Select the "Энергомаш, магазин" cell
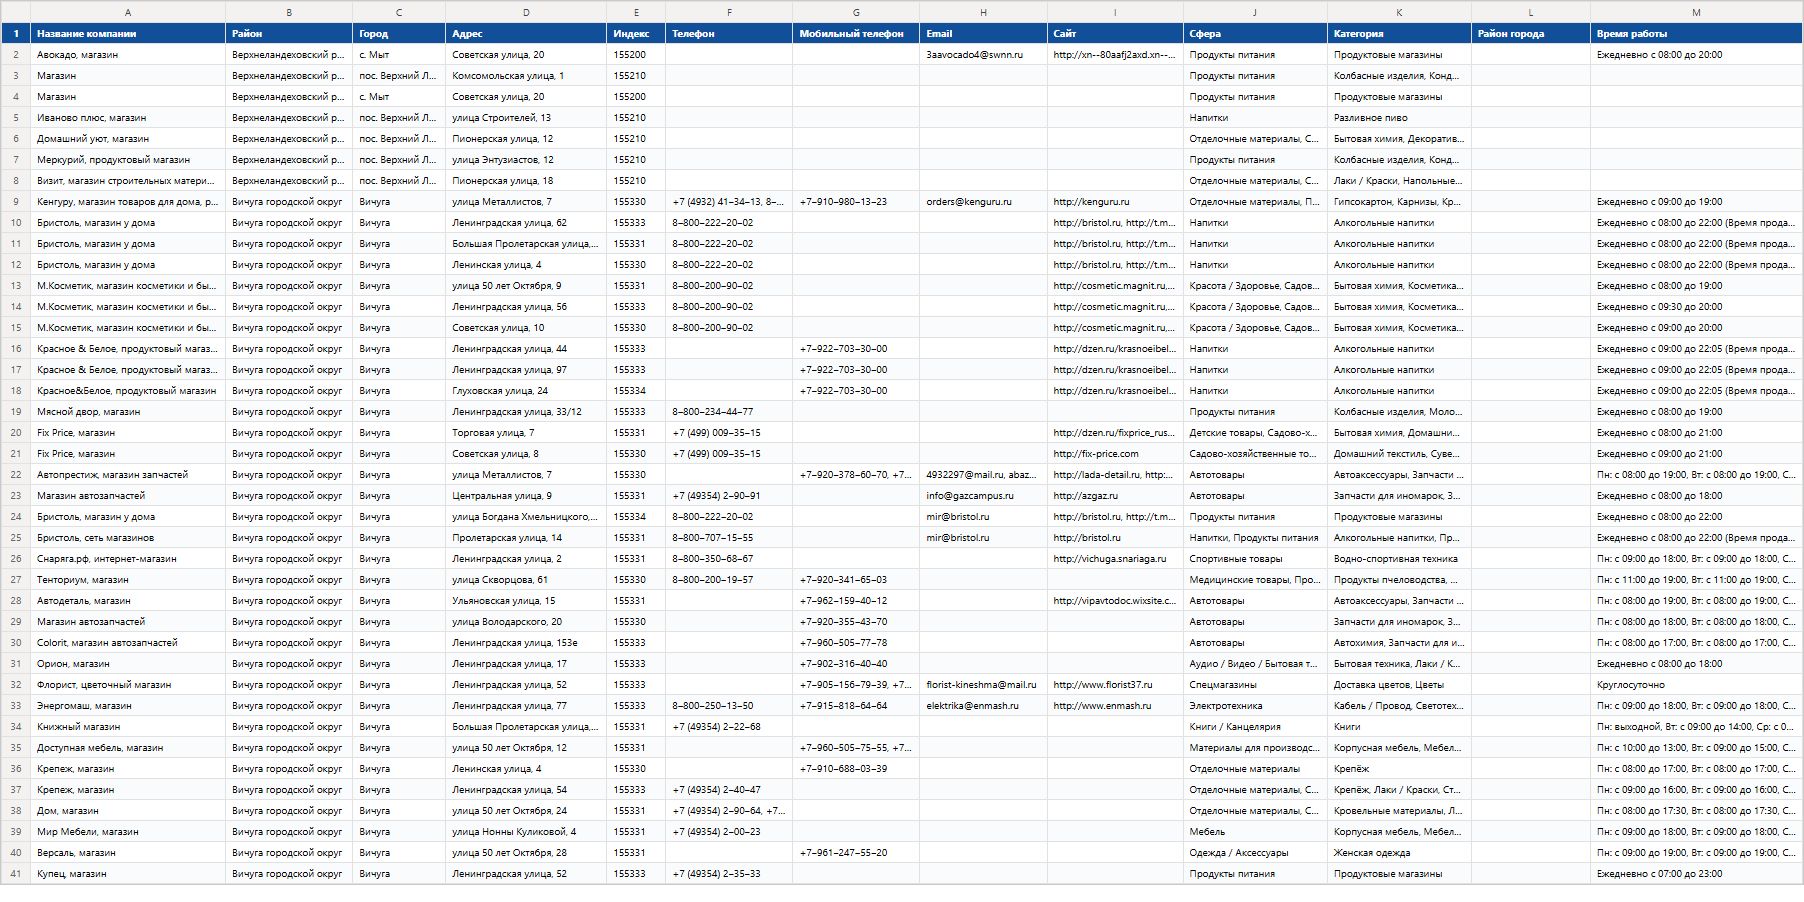The image size is (1804, 902). (x=128, y=706)
